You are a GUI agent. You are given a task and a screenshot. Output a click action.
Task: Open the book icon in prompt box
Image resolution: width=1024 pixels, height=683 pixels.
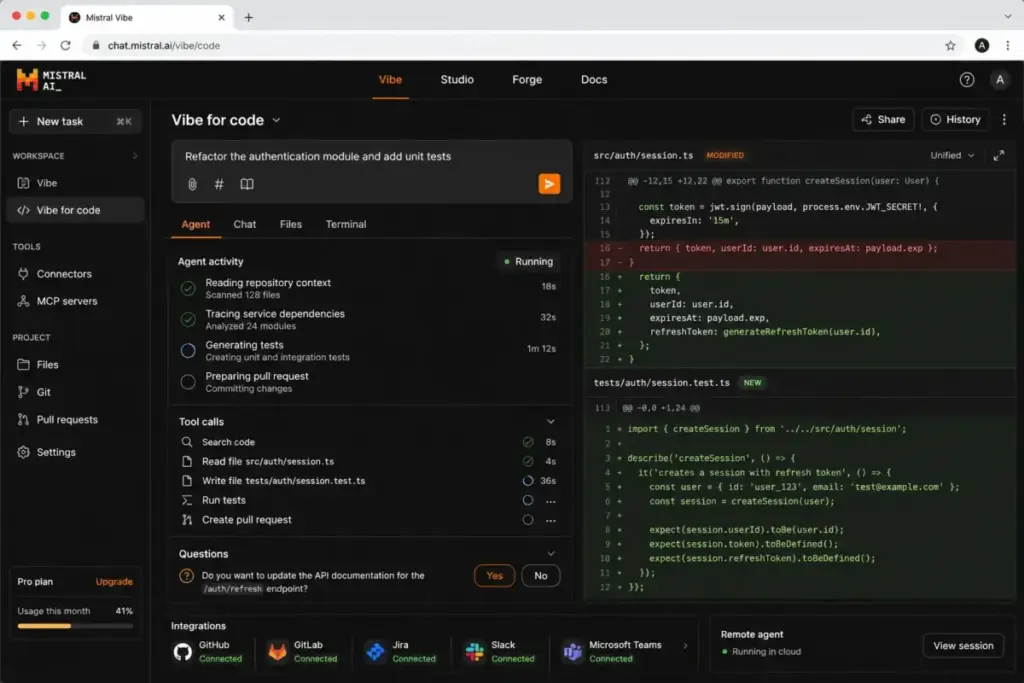(x=247, y=184)
